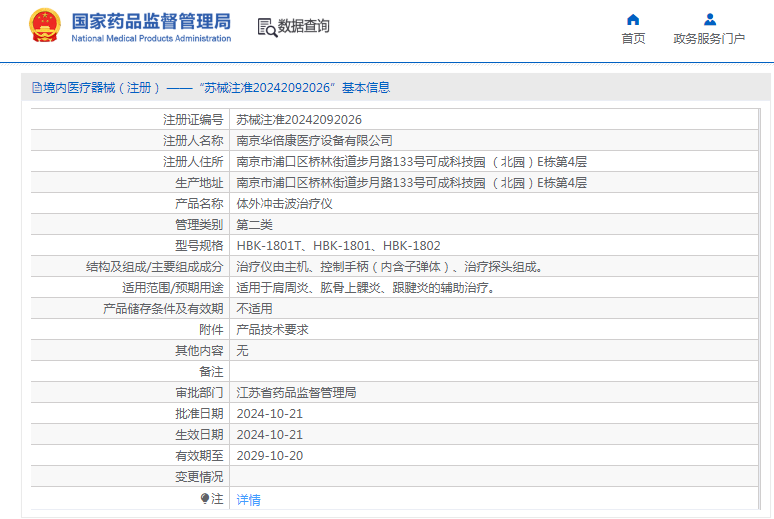The width and height of the screenshot is (774, 519).
Task: Click the 生产地址 address value
Action: pos(411,183)
